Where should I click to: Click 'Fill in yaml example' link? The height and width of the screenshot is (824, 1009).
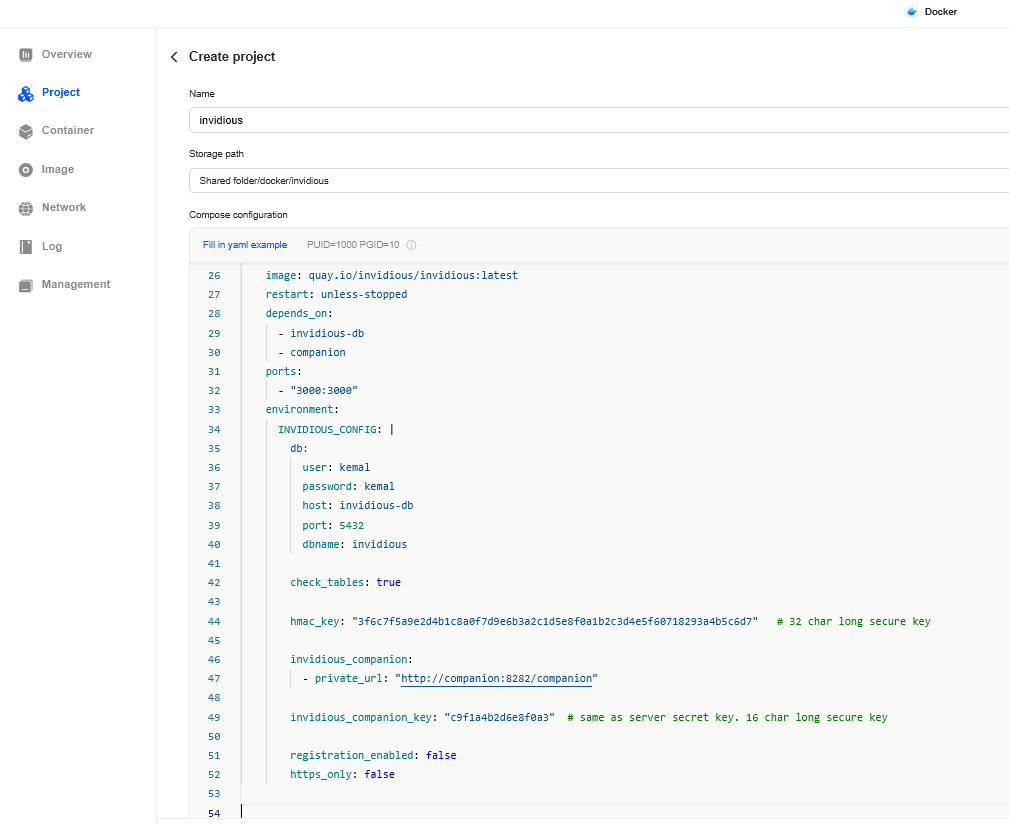pyautogui.click(x=244, y=245)
